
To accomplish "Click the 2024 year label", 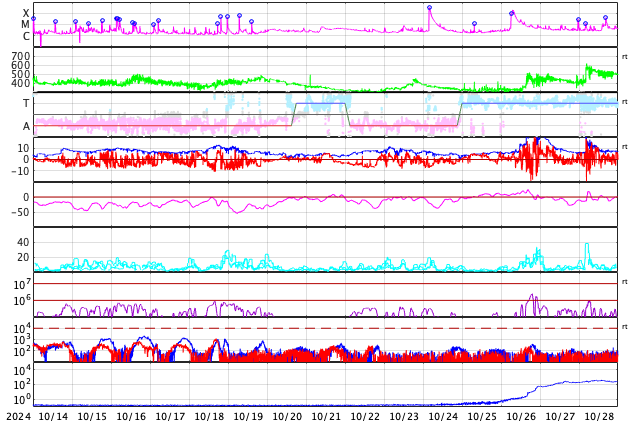I will (18, 416).
